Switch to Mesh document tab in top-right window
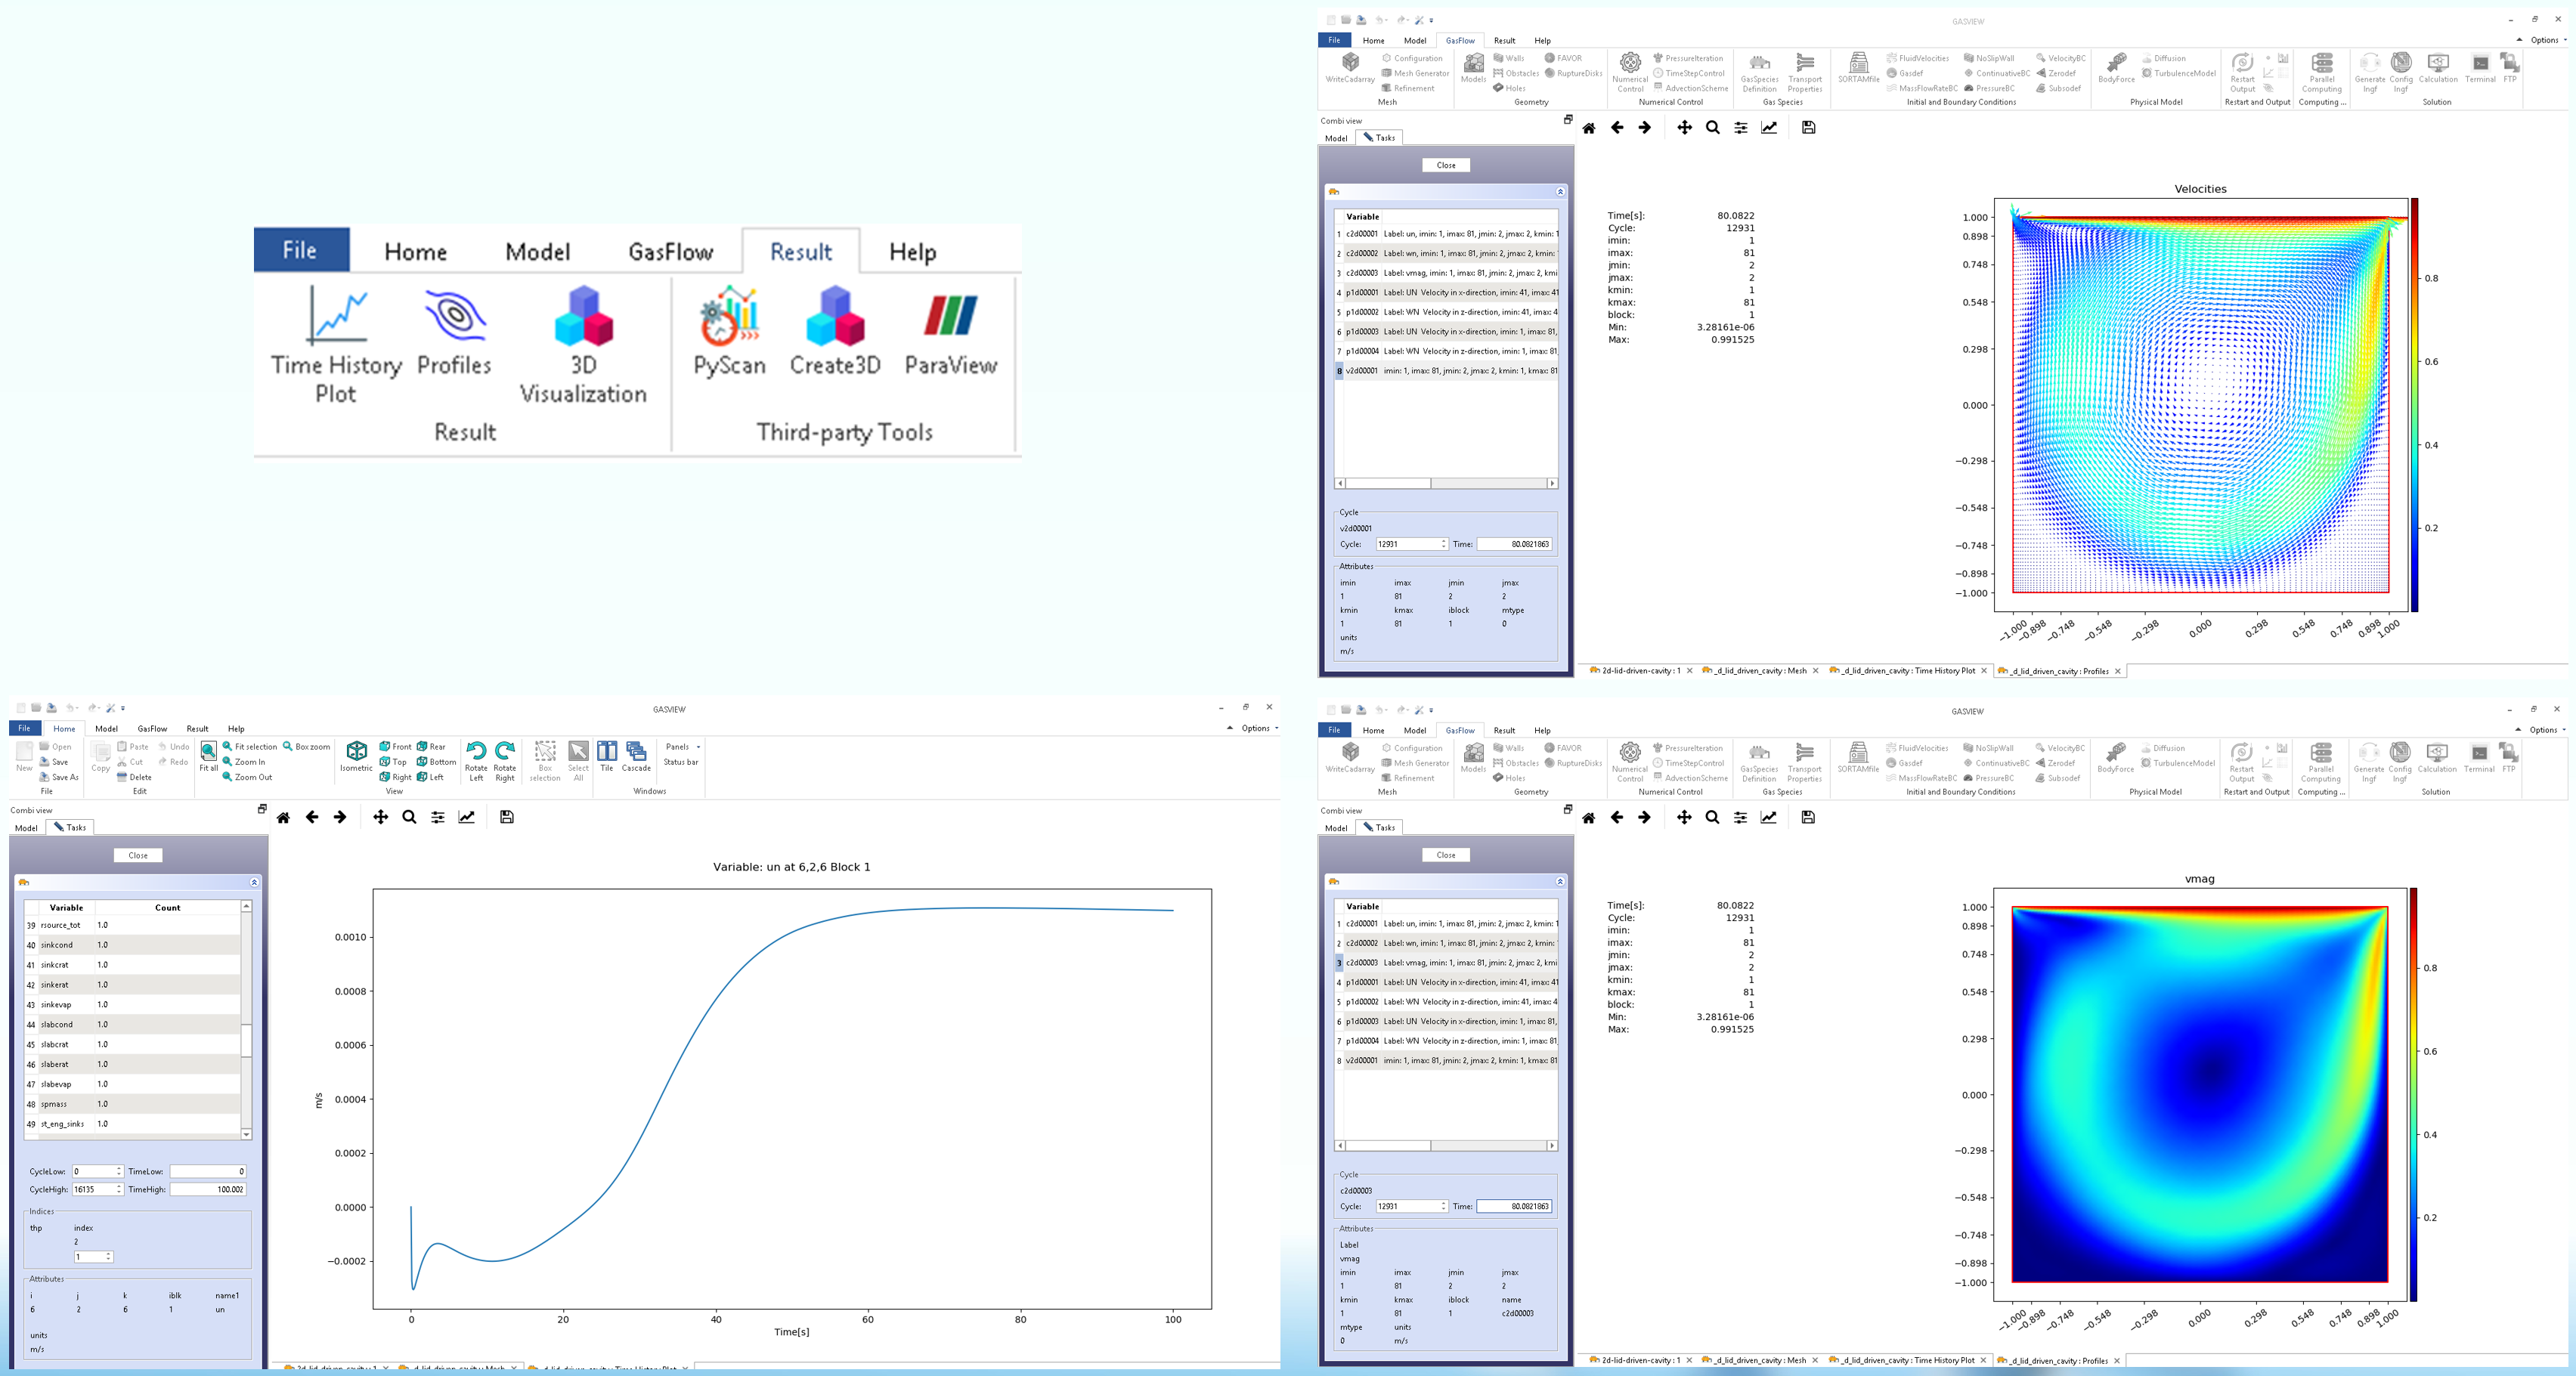 pyautogui.click(x=1760, y=671)
